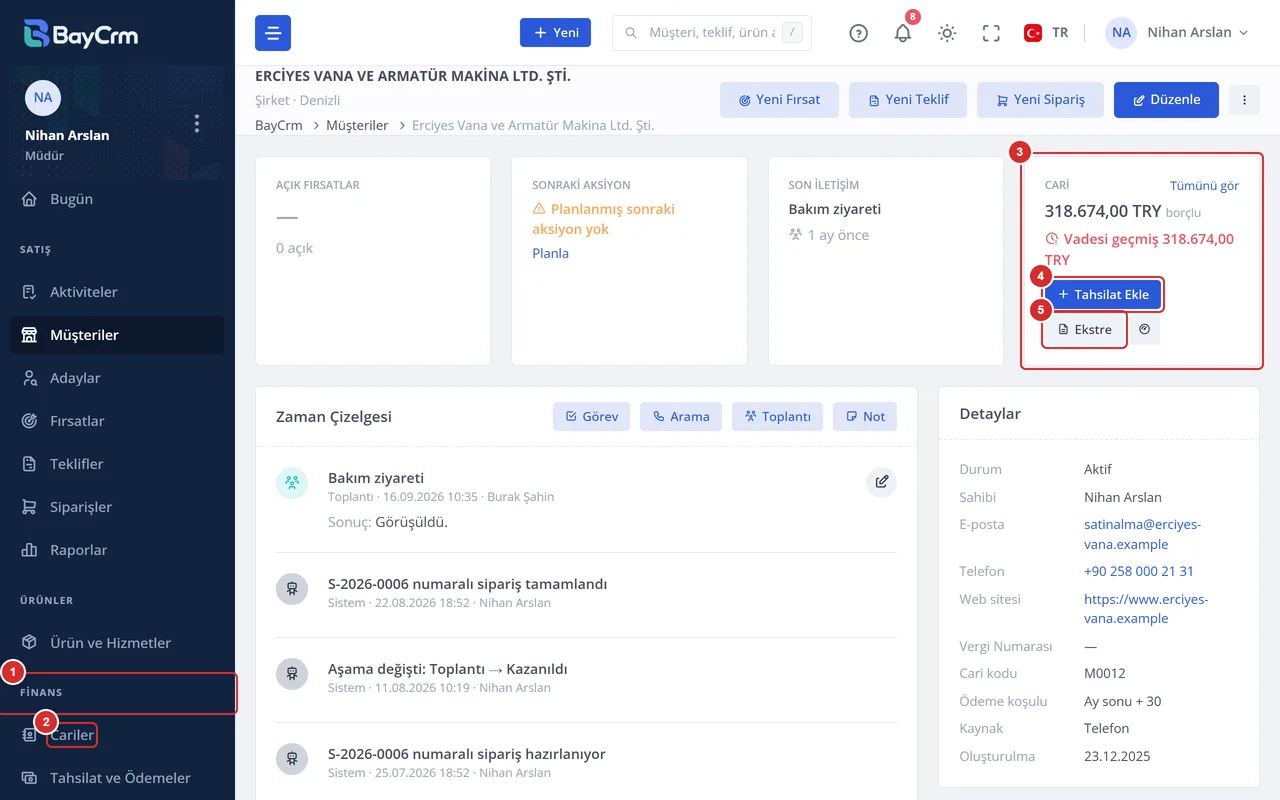The image size is (1280, 800).
Task: Click the NA avatar in the sidebar
Action: [x=43, y=97]
